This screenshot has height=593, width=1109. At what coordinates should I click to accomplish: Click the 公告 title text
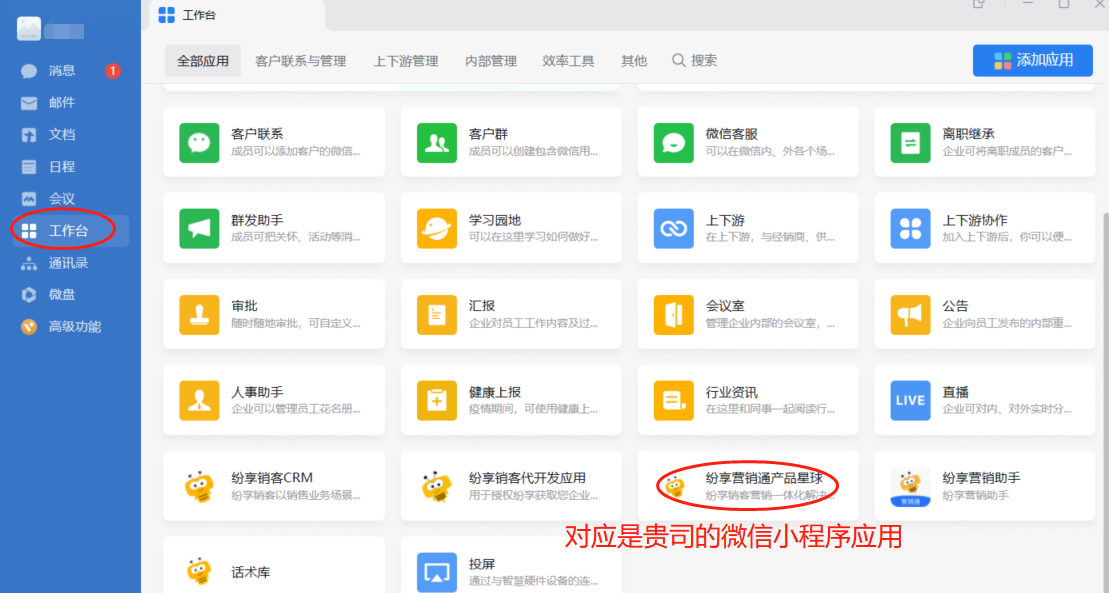956,306
